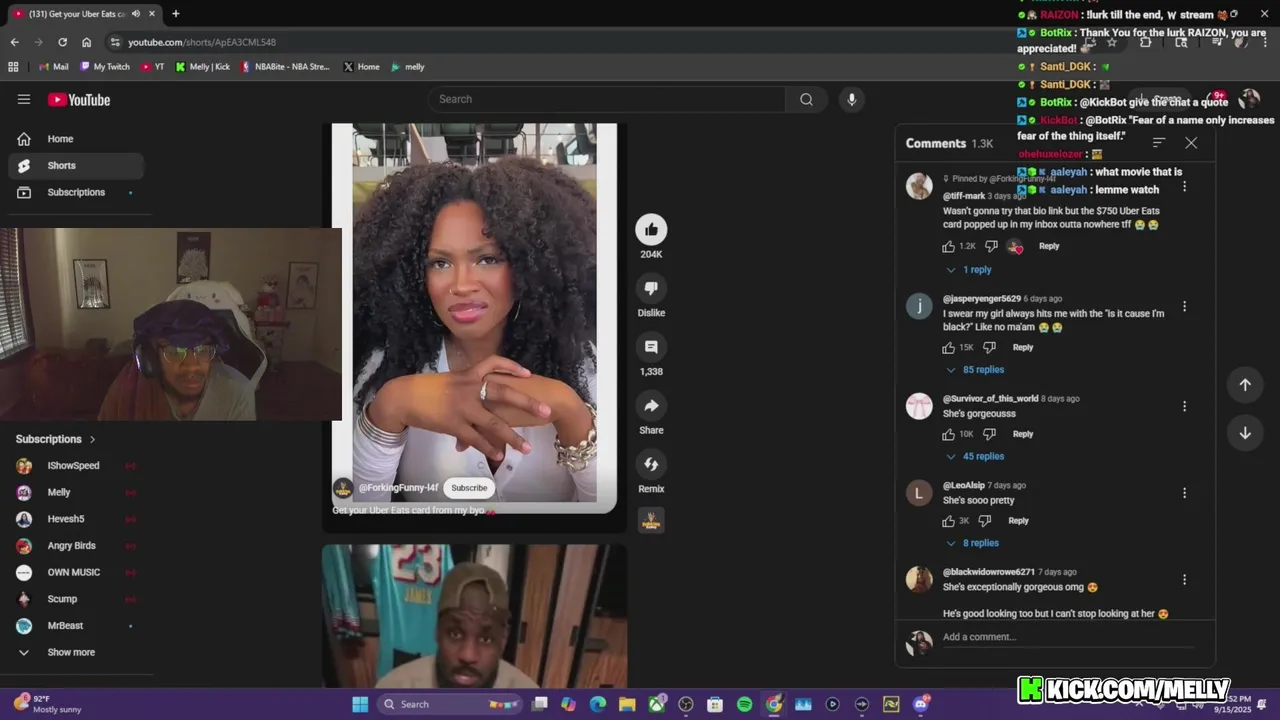Dislike the jasperyenger5629 comment
The width and height of the screenshot is (1280, 720).
[x=989, y=347]
